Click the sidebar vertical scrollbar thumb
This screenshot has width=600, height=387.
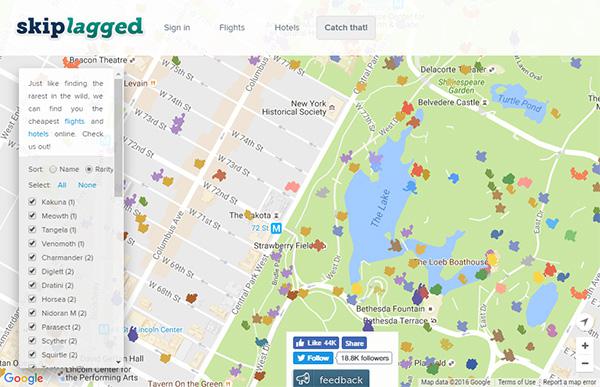point(118,138)
